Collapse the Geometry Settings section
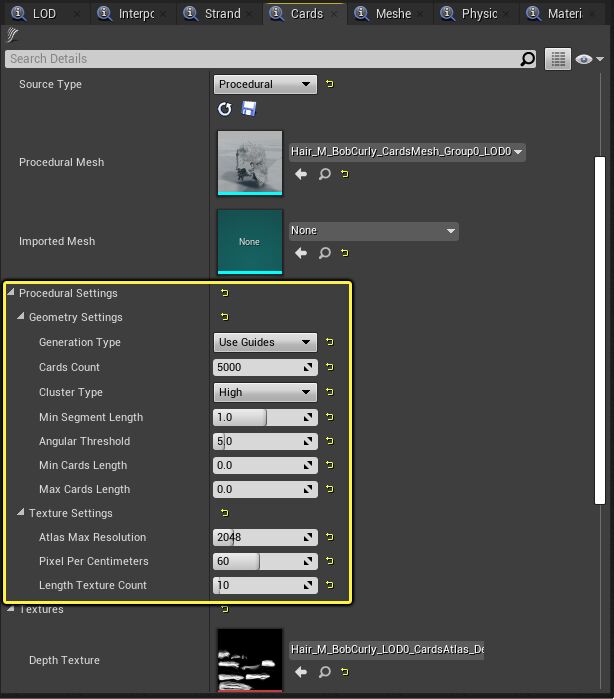The image size is (614, 699). point(21,317)
